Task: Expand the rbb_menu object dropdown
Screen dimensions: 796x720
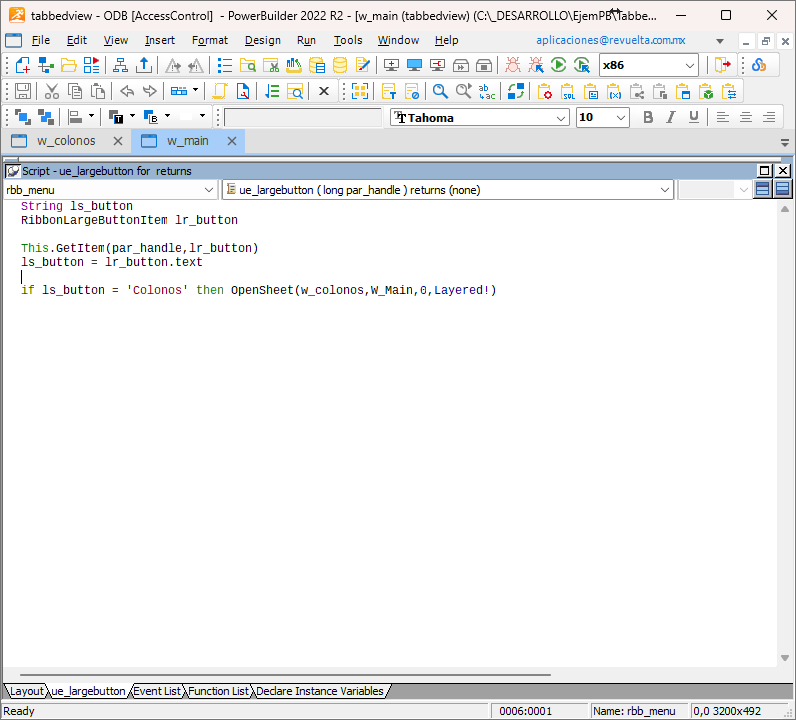Action: pos(209,189)
